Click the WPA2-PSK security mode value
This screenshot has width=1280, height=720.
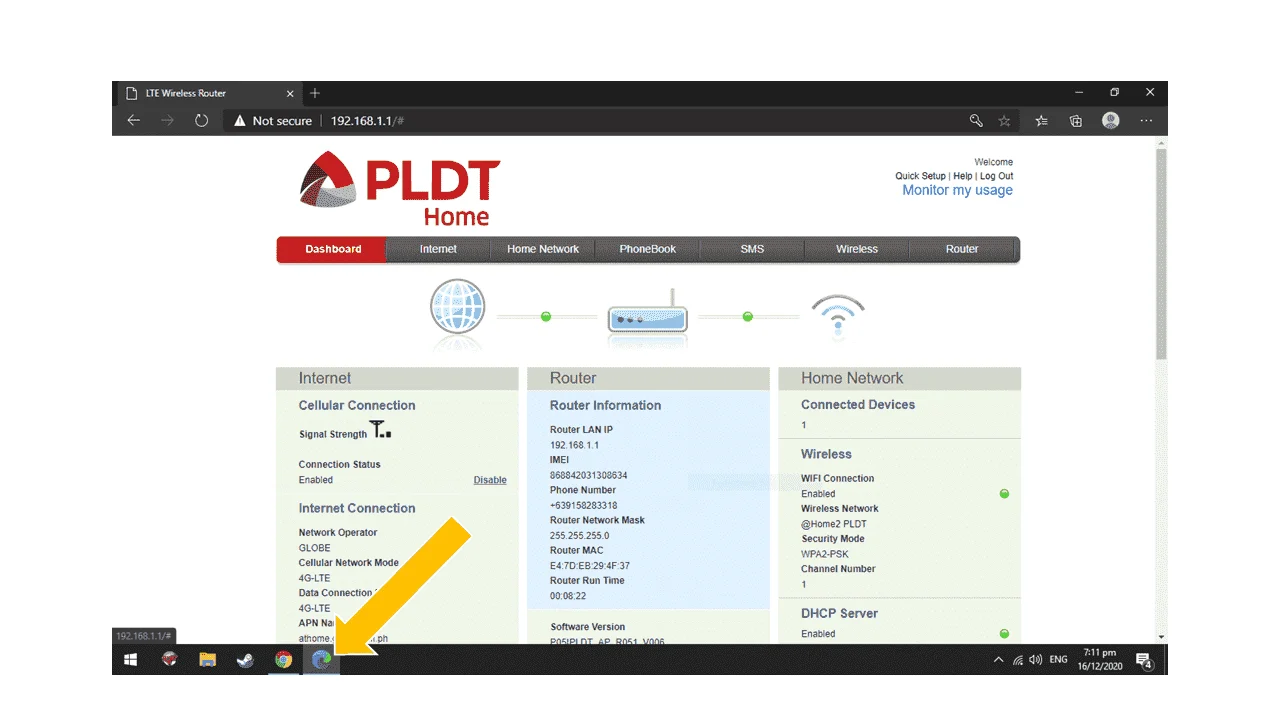[826, 554]
